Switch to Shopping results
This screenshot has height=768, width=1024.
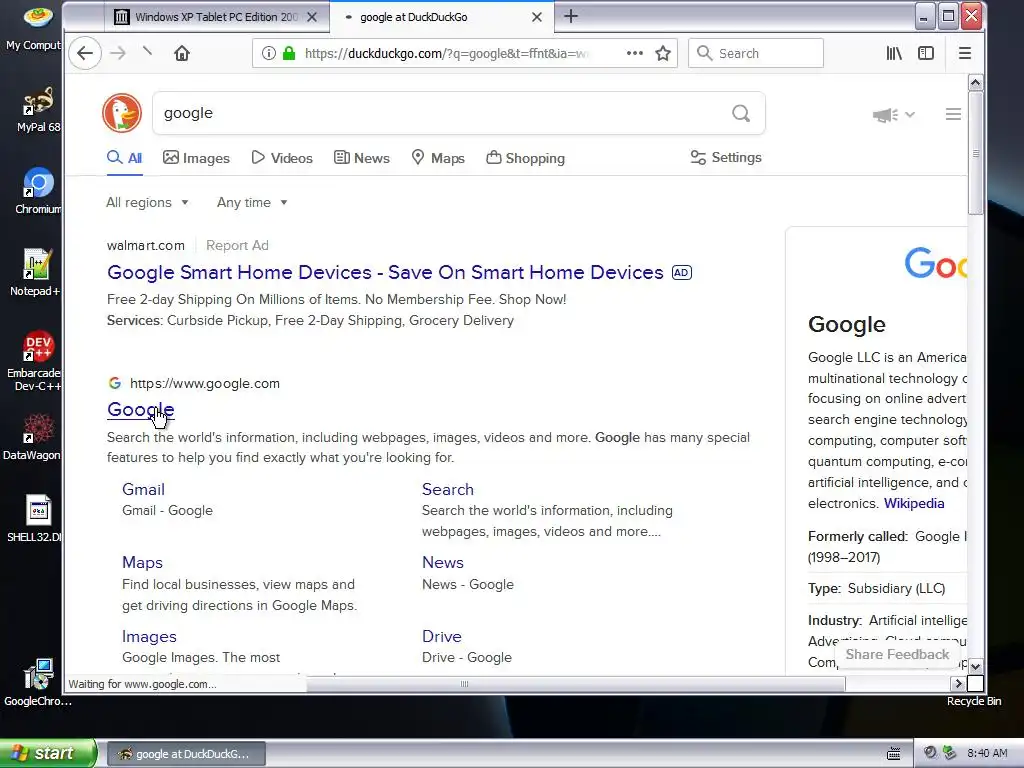tap(526, 158)
